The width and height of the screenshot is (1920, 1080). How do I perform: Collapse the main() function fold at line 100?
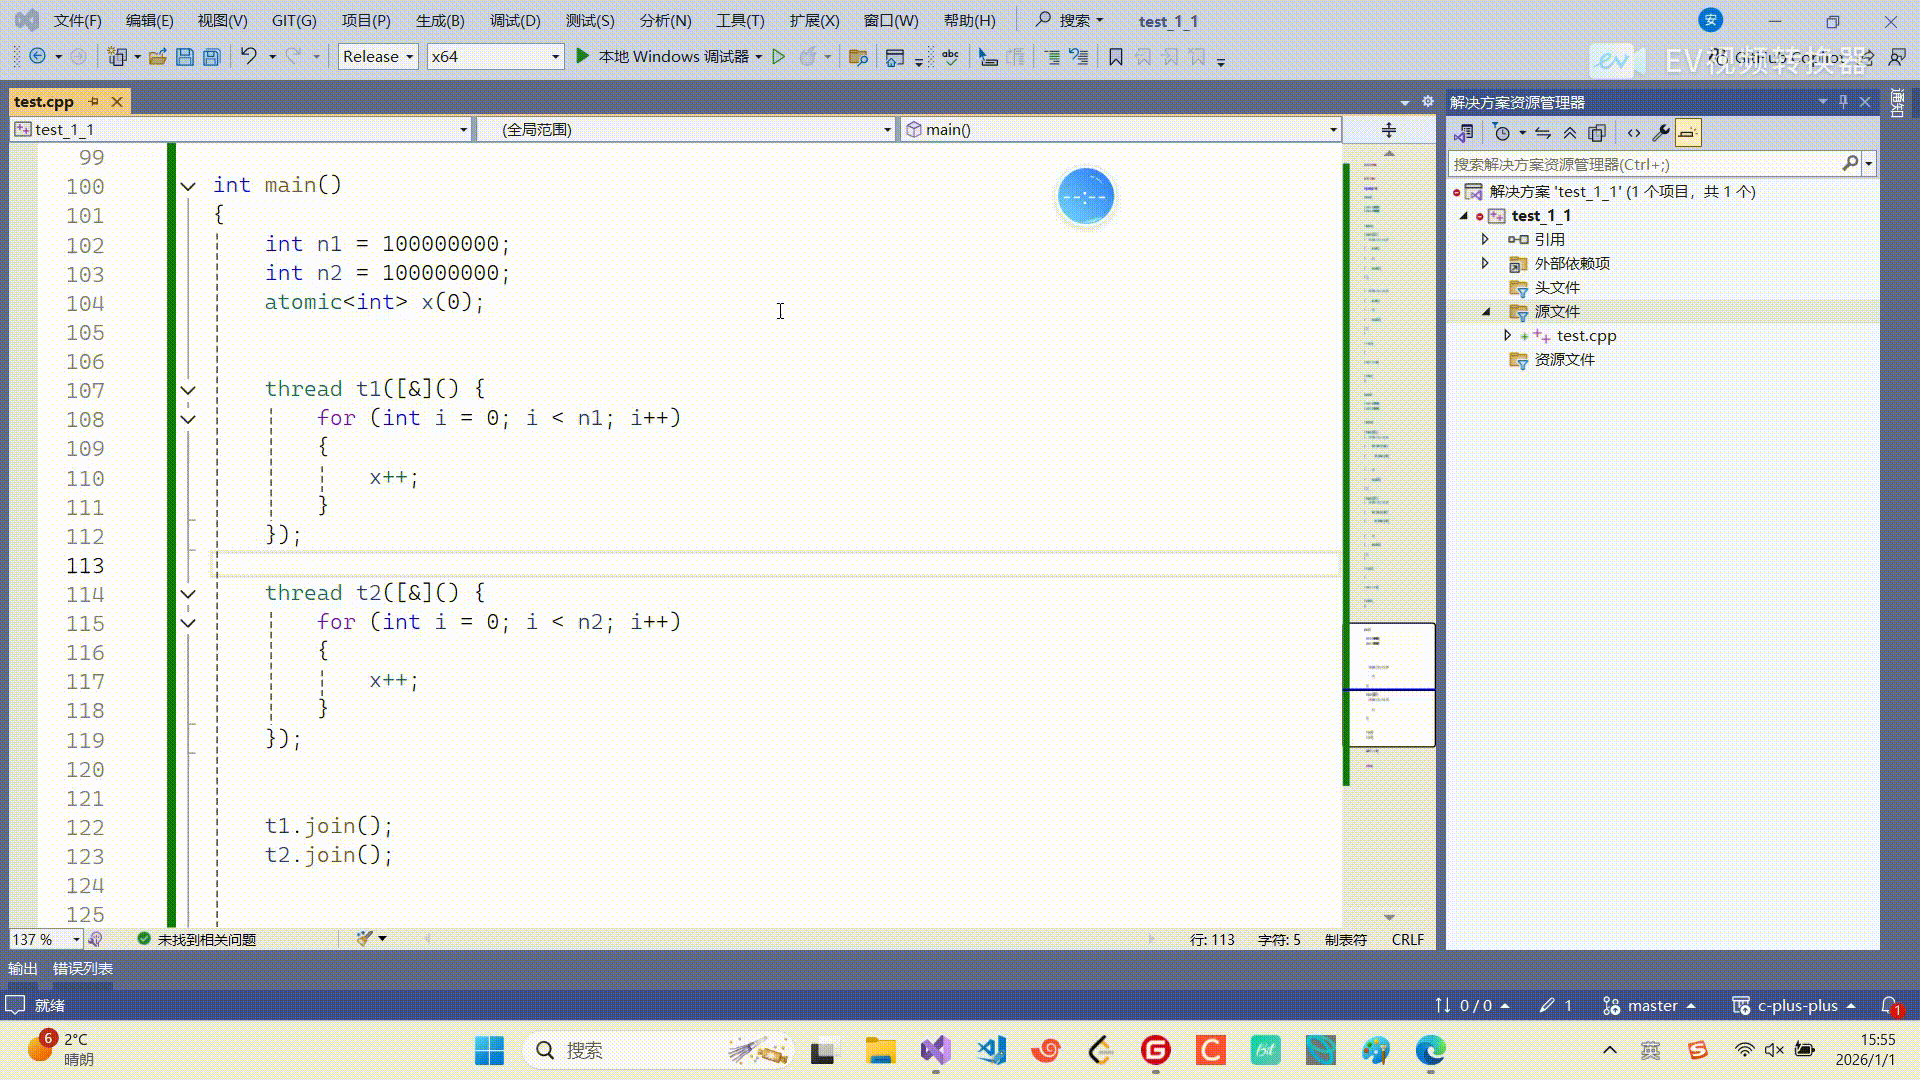[x=188, y=186]
